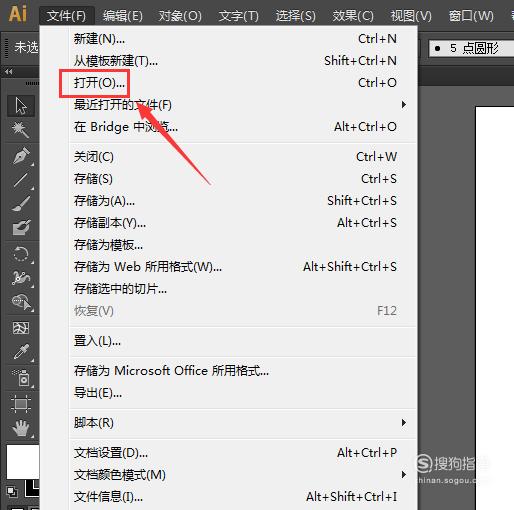The image size is (514, 510).
Task: Select the Warp tool
Action: pyautogui.click(x=21, y=278)
